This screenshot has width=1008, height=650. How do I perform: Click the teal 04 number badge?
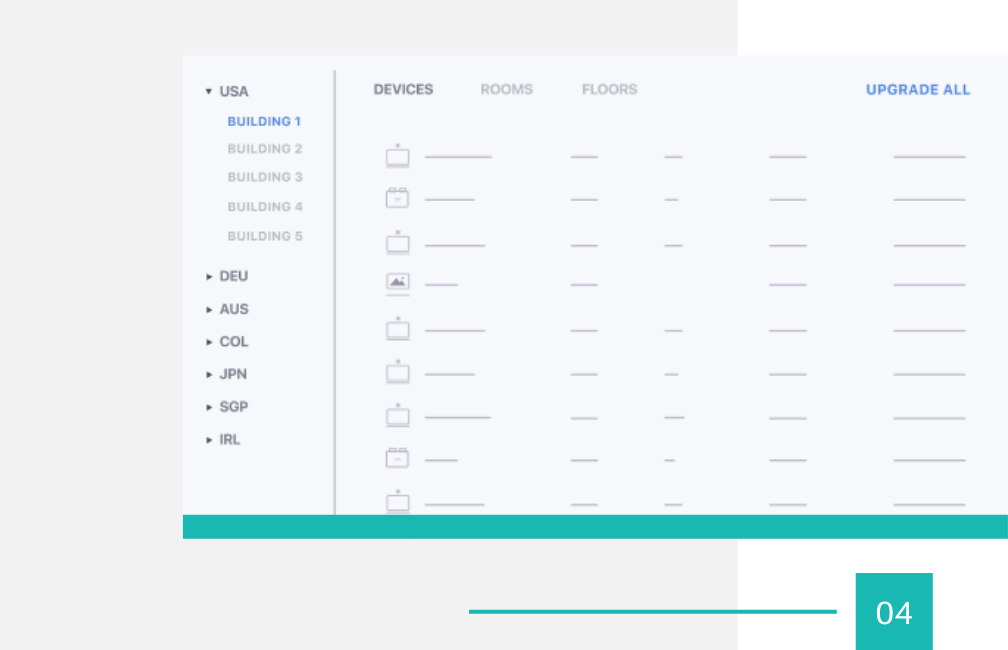(x=894, y=612)
